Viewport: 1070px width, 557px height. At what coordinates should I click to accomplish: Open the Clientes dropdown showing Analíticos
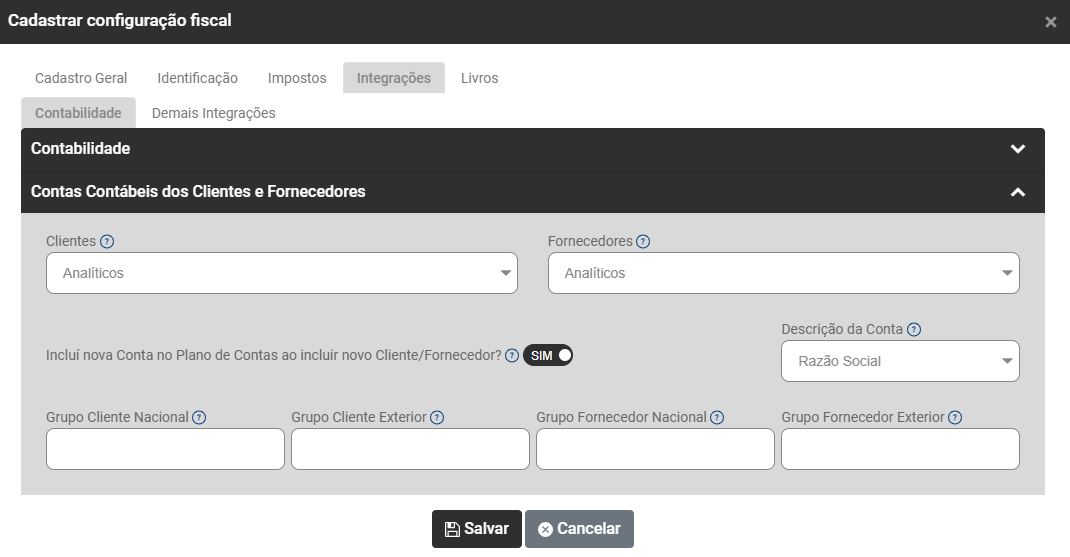point(282,273)
